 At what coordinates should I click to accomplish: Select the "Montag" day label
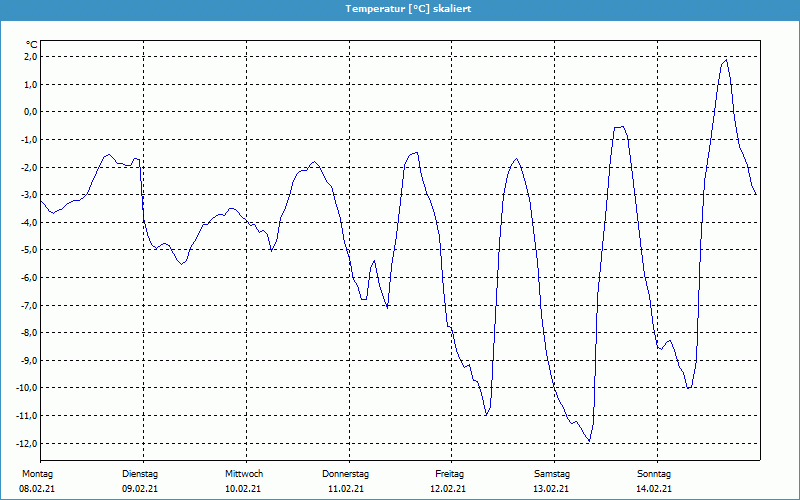37,474
